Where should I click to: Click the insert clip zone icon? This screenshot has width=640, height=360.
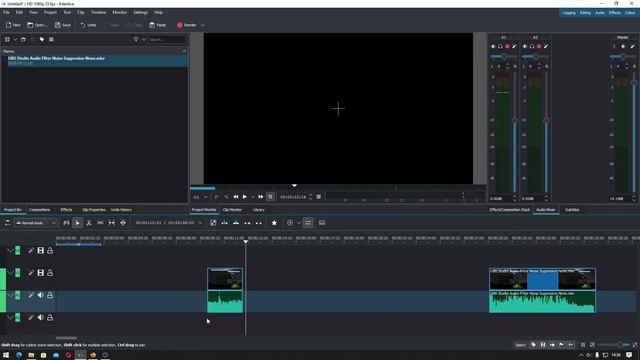[x=224, y=223]
